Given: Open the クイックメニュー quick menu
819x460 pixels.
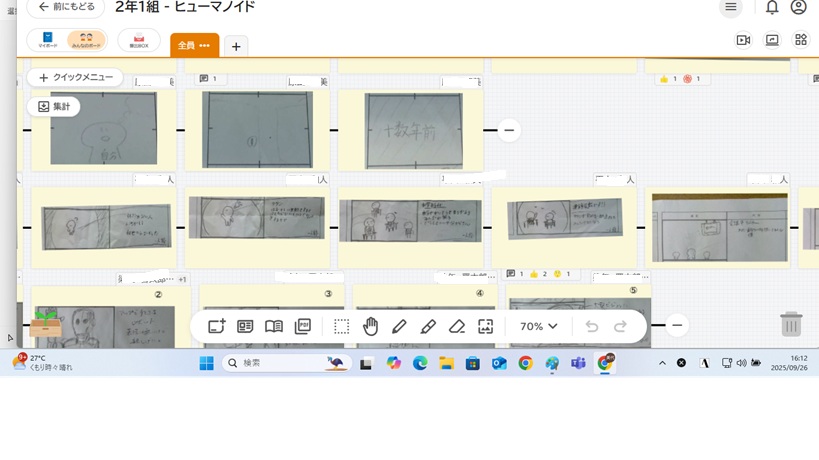Looking at the screenshot, I should click(75, 77).
